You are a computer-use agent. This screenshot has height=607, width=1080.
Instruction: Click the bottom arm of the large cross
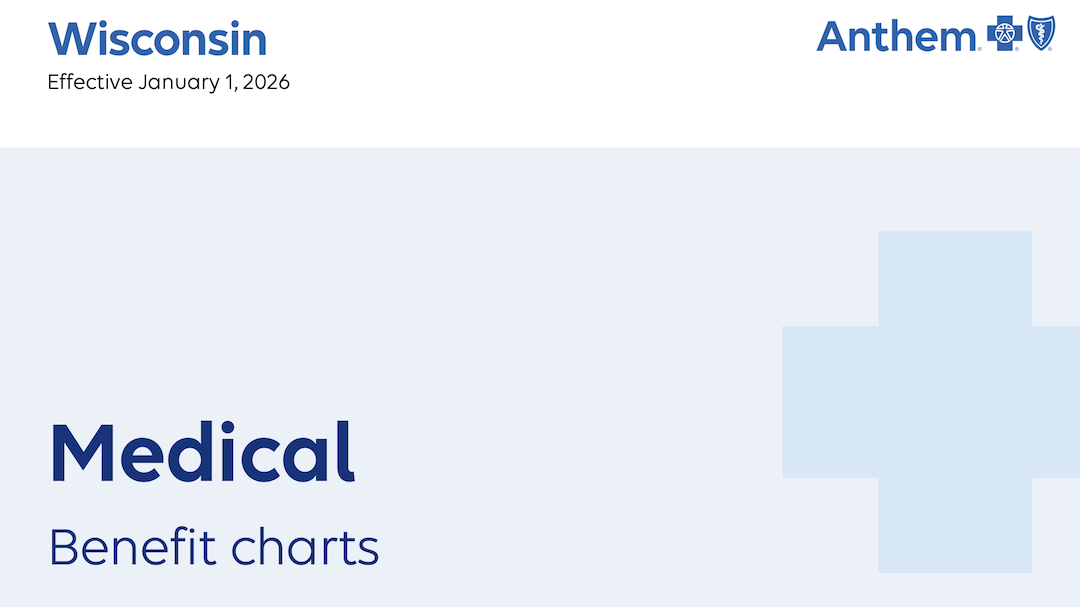(955, 525)
